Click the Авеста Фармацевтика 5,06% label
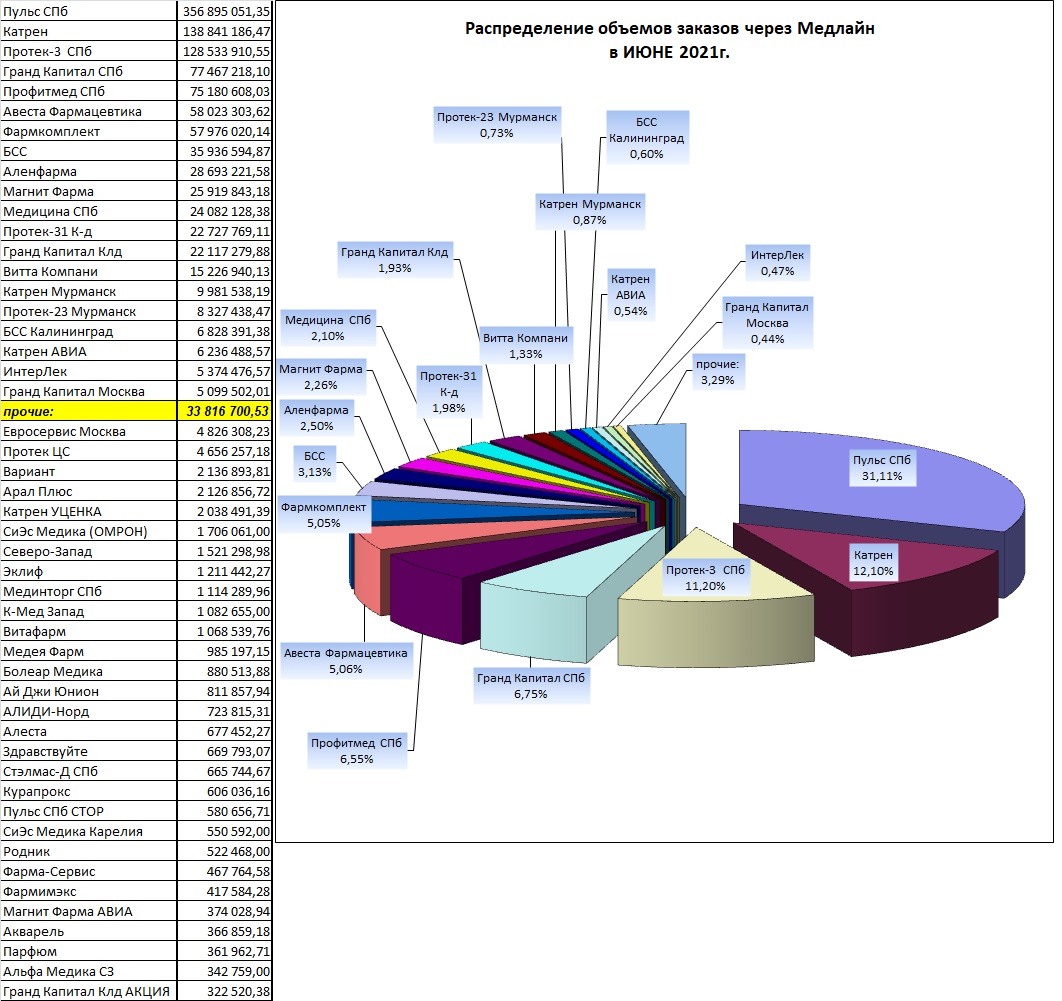The height and width of the screenshot is (1001, 1062). (x=345, y=660)
